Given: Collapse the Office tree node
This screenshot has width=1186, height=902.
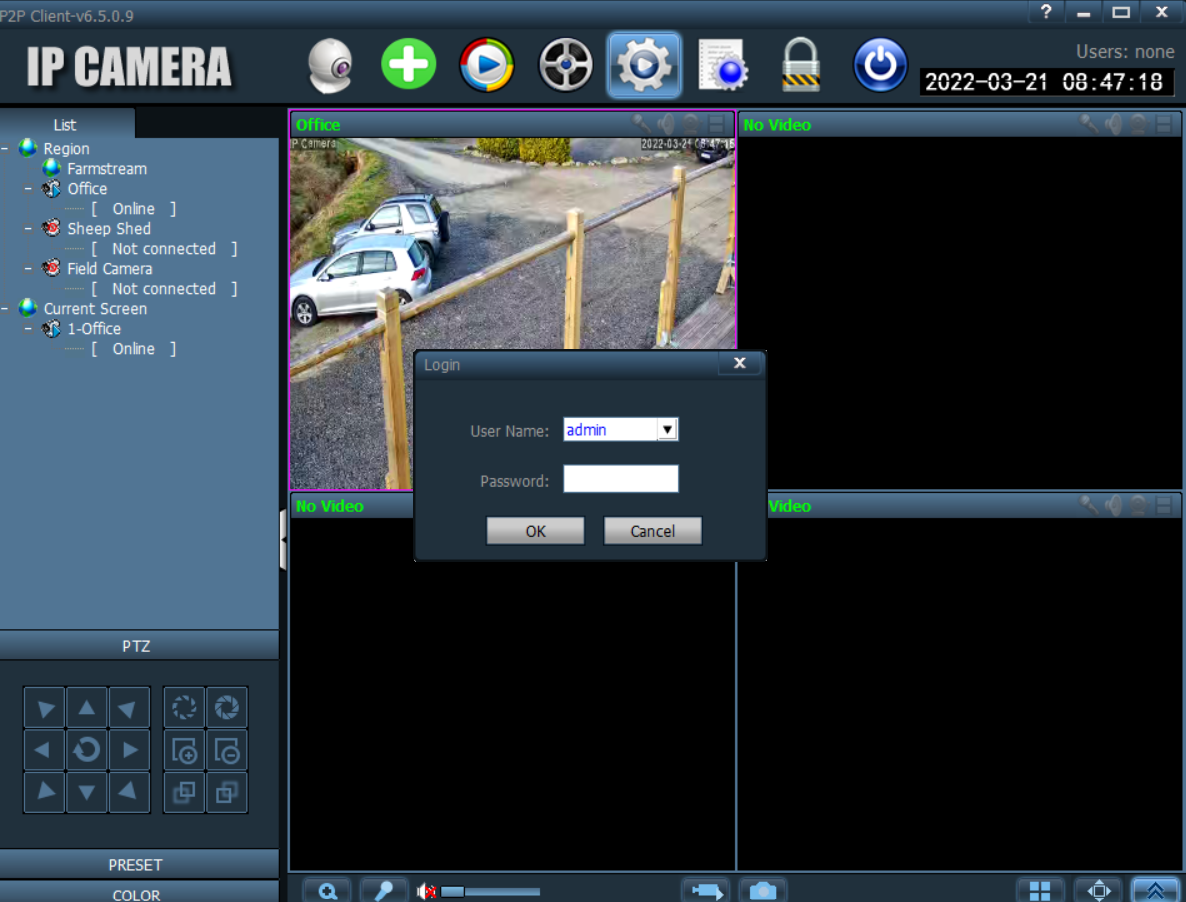Looking at the screenshot, I should coord(28,188).
